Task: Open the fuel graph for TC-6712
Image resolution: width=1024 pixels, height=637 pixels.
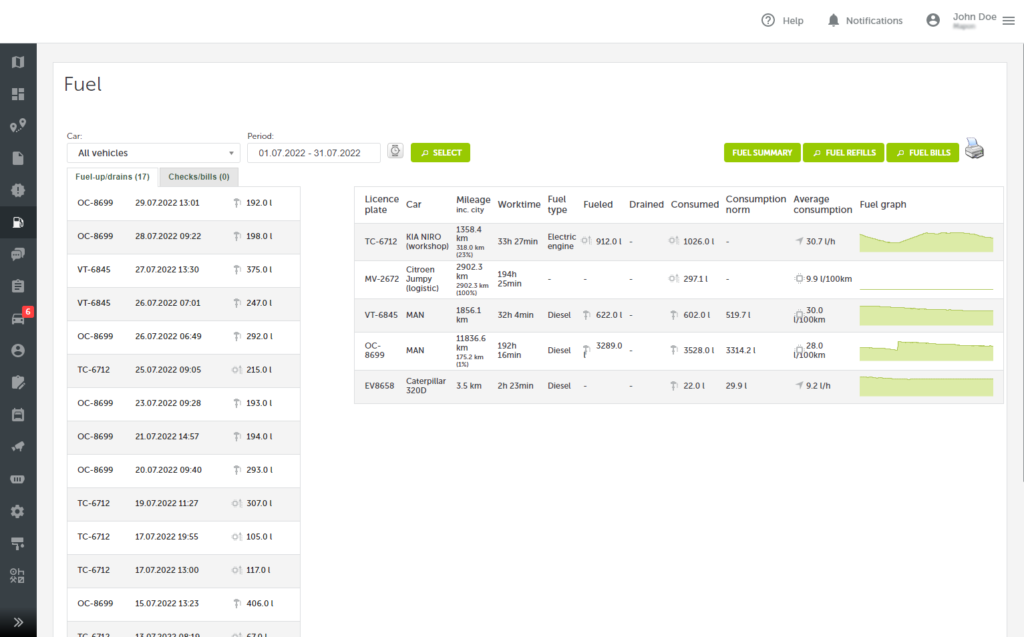Action: 926,242
